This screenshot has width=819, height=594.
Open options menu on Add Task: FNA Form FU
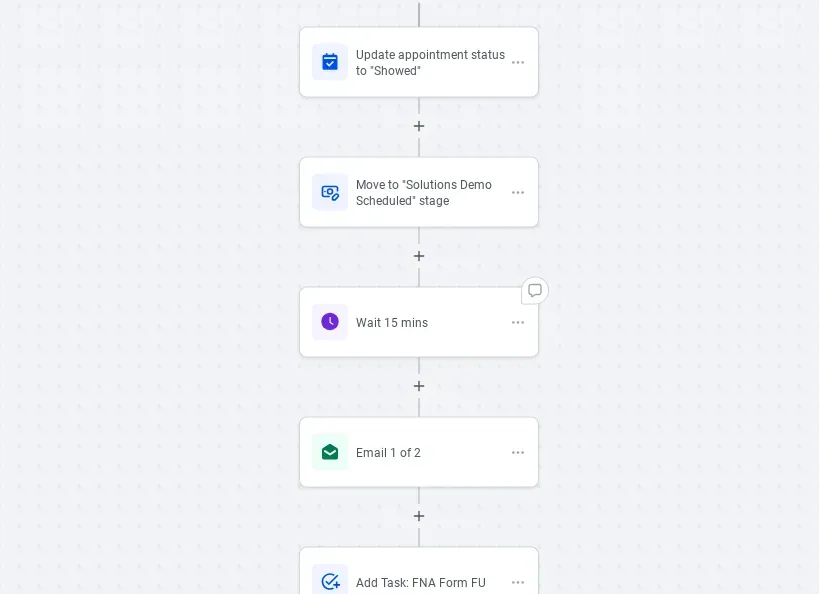tap(518, 582)
